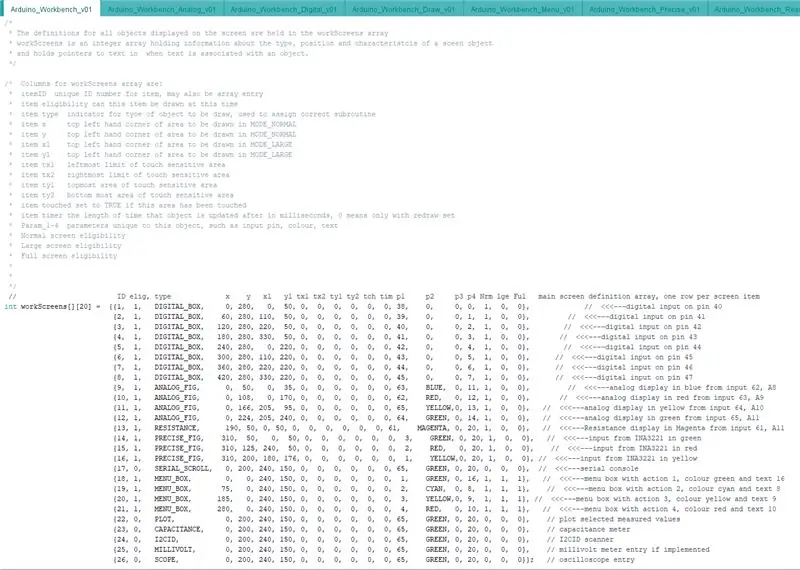Click the SERIAL_SCROLL type entry

click(183, 468)
